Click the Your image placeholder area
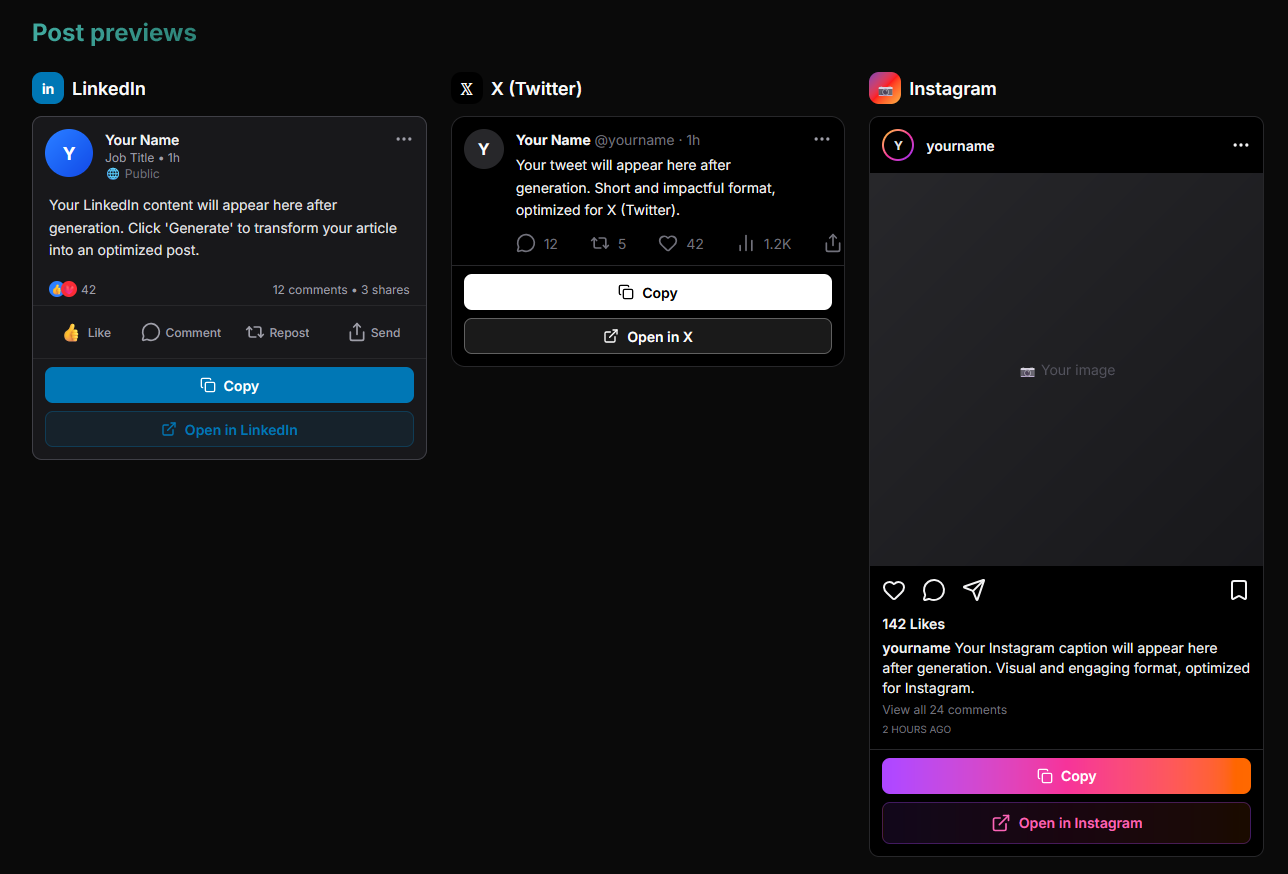 (1067, 370)
